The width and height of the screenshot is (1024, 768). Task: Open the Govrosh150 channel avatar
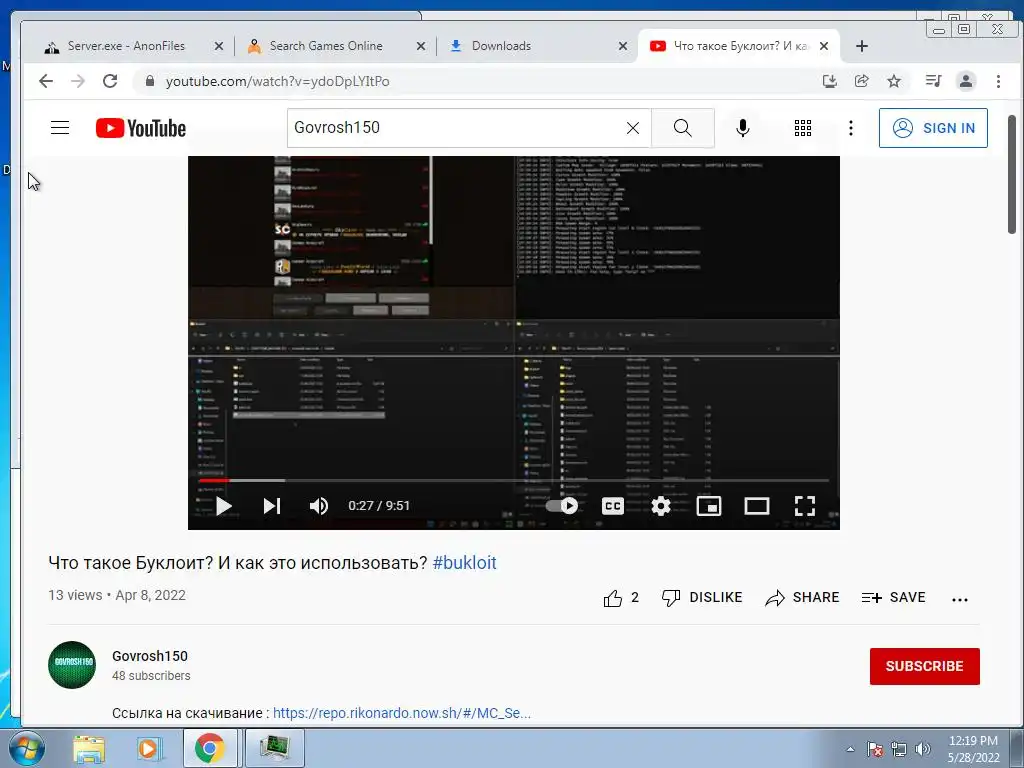tap(72, 665)
